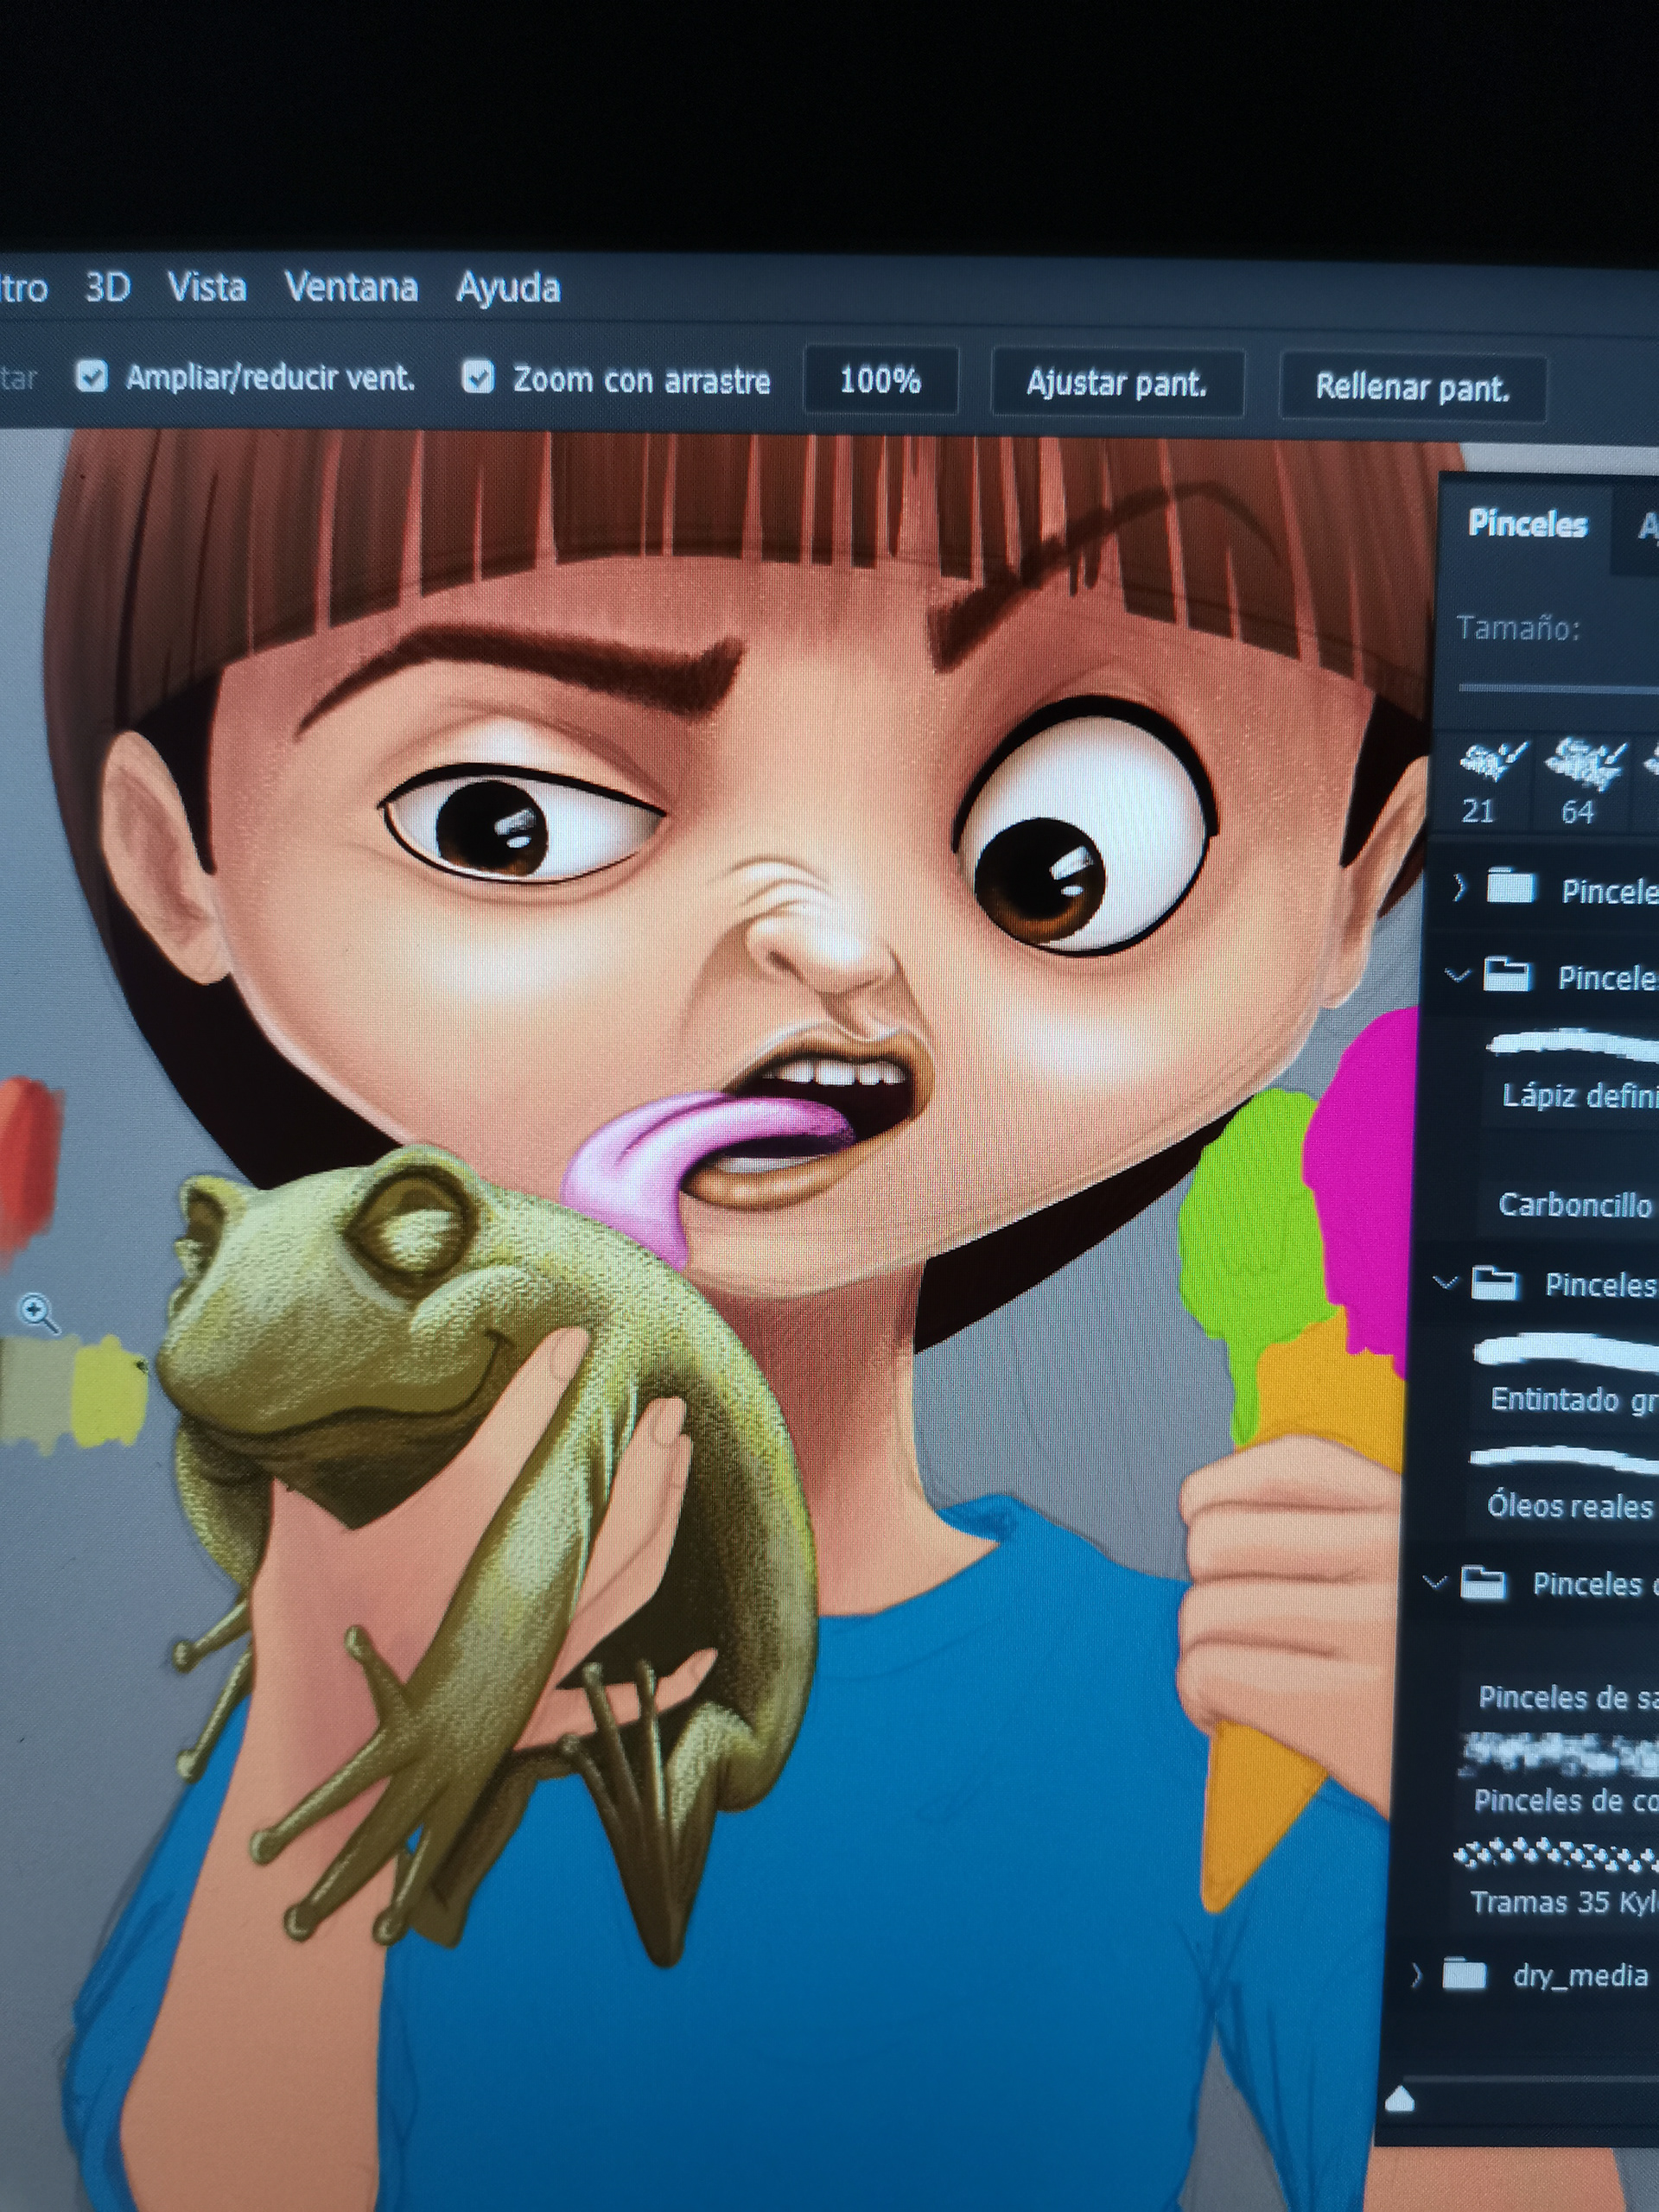
Task: Select the Tramas 35 Kyle pattern brush preview
Action: pos(1555,1855)
